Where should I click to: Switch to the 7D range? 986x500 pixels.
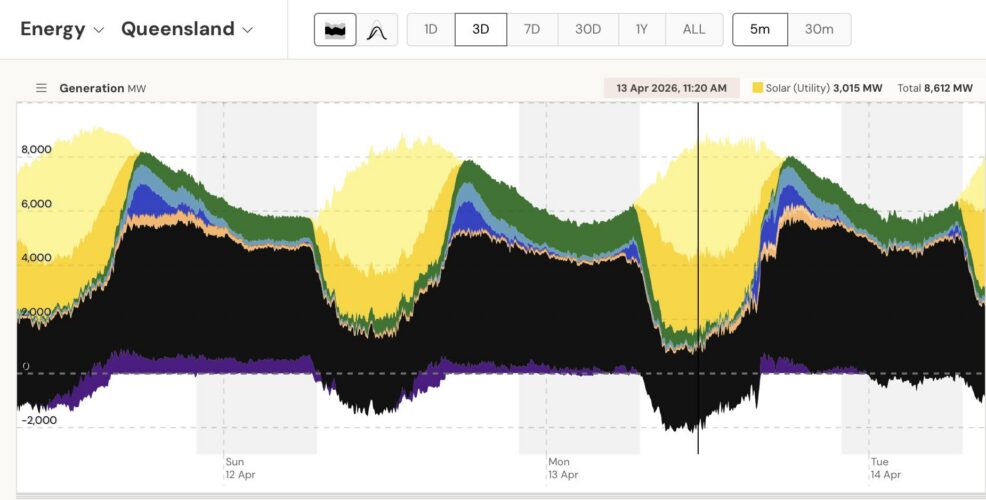(x=532, y=30)
